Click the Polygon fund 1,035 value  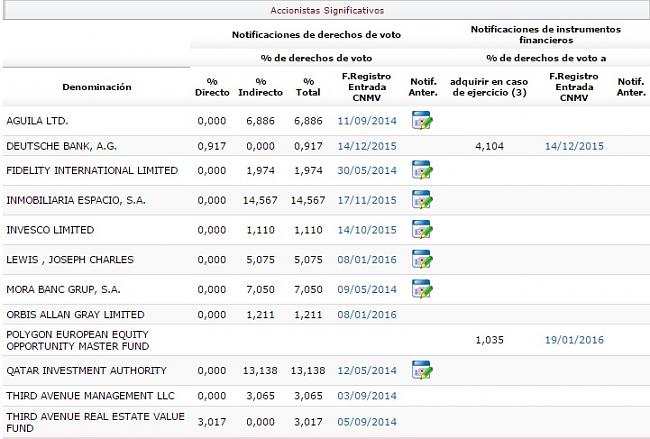(490, 340)
